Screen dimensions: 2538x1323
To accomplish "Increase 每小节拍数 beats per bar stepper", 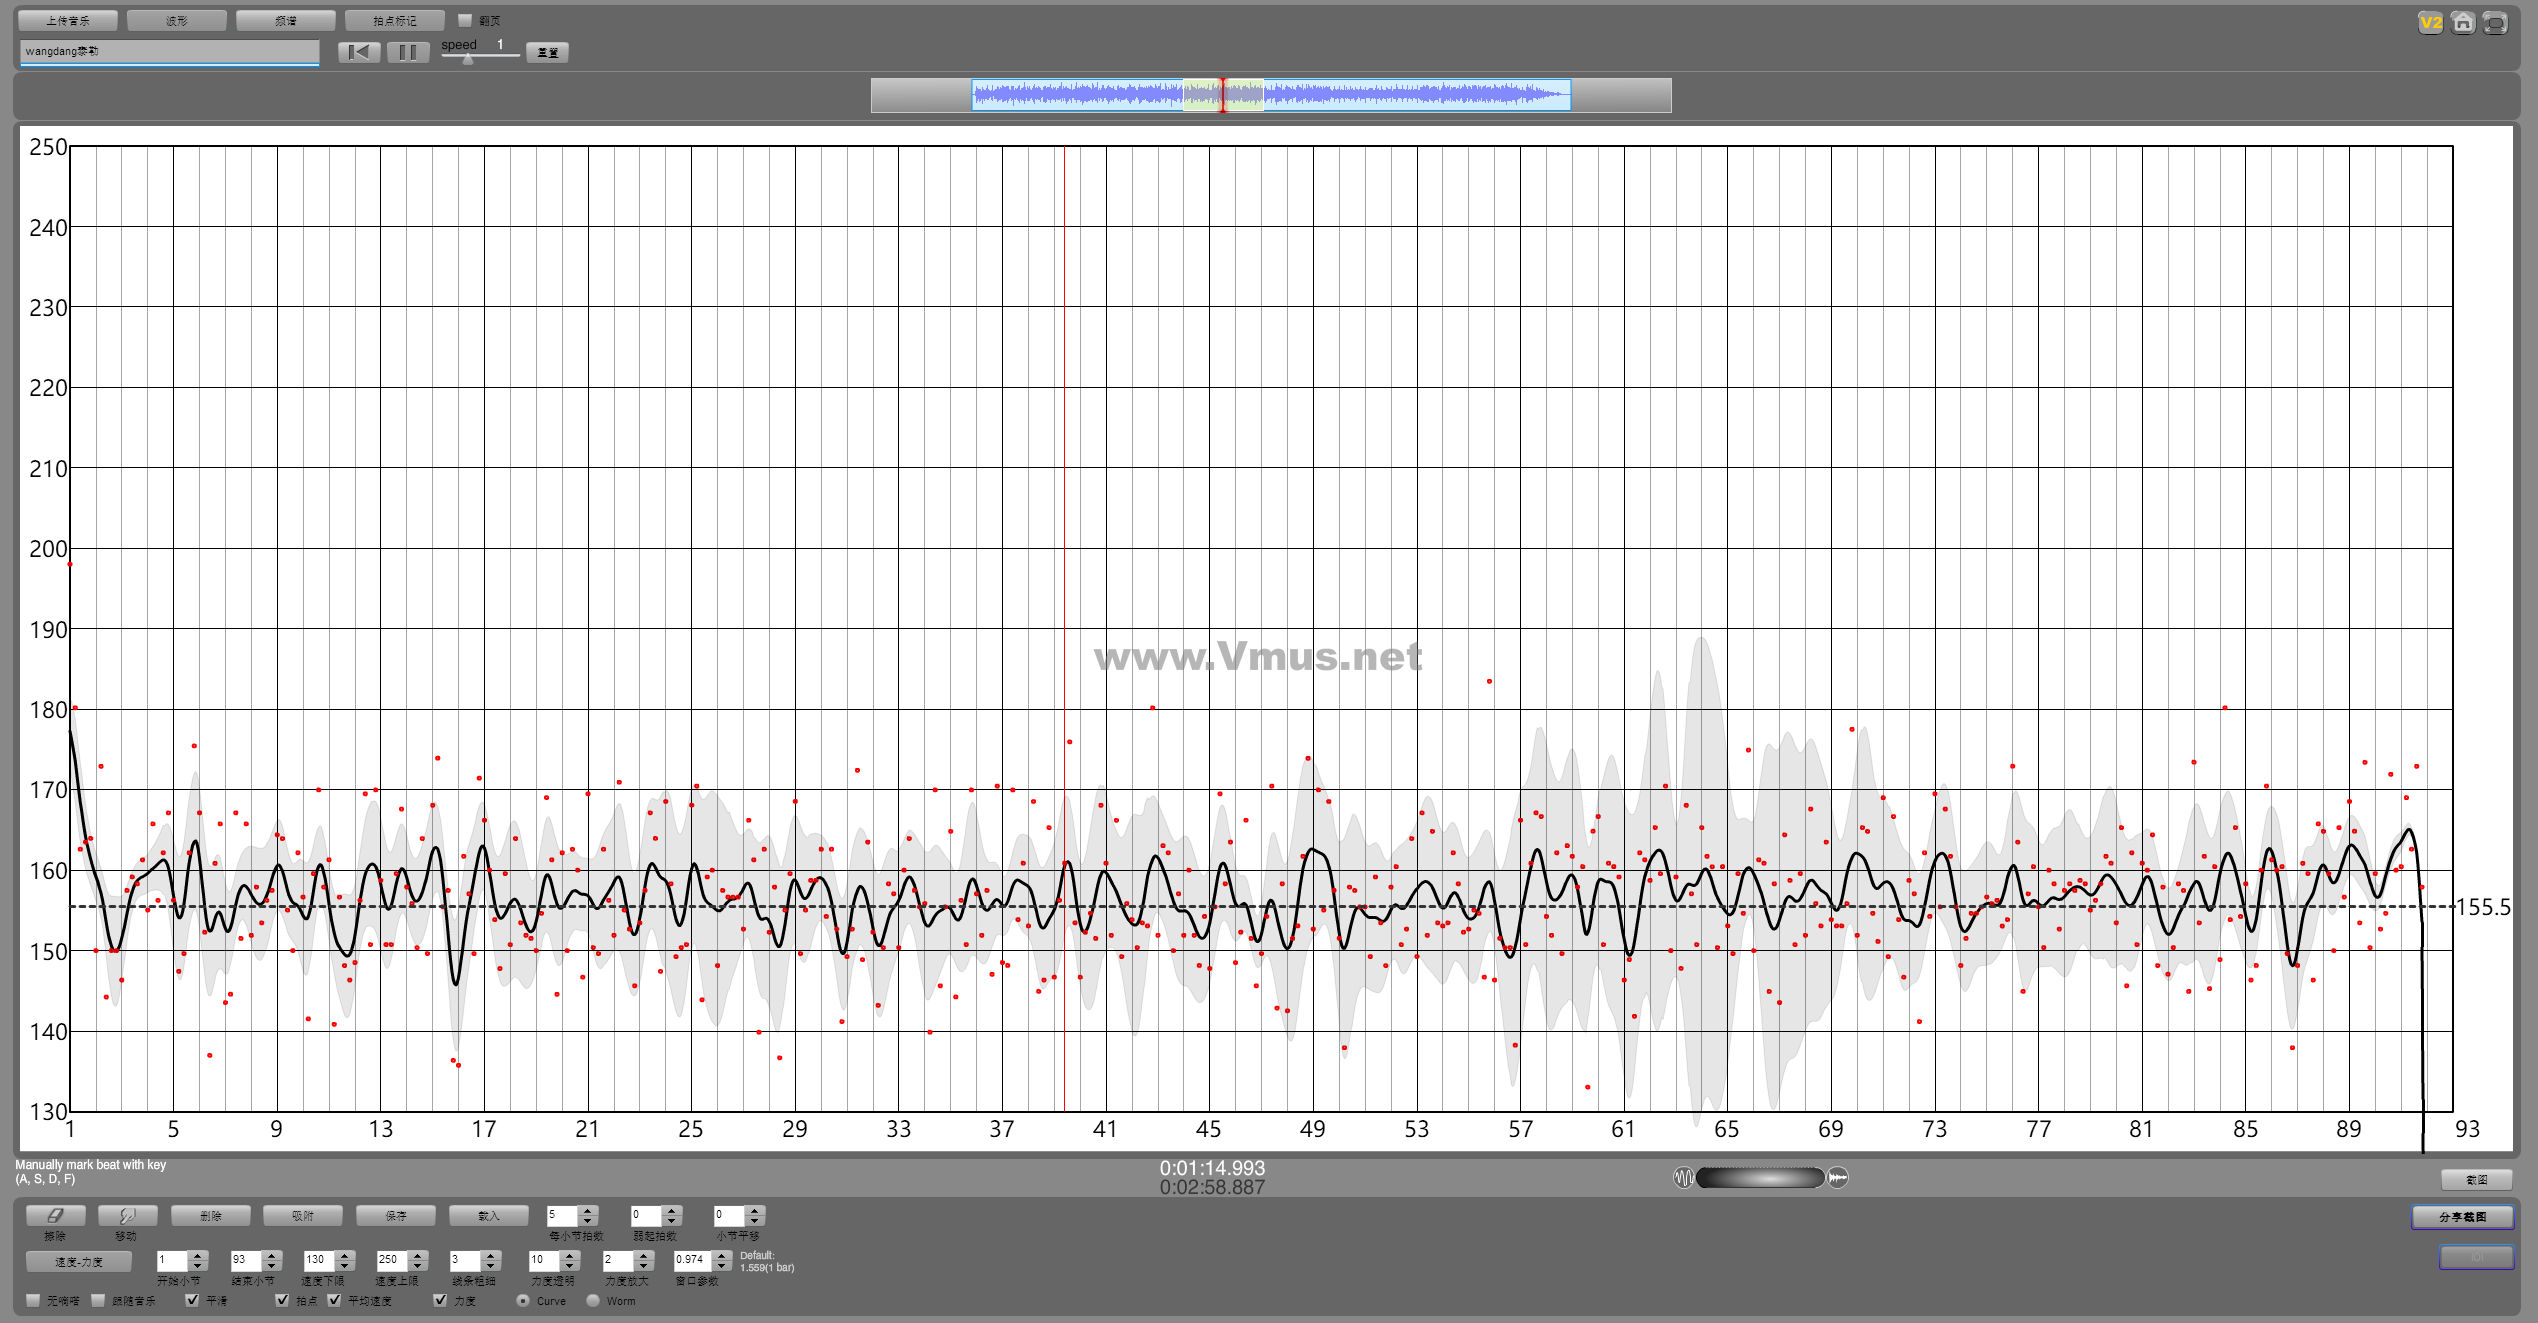I will point(588,1210).
